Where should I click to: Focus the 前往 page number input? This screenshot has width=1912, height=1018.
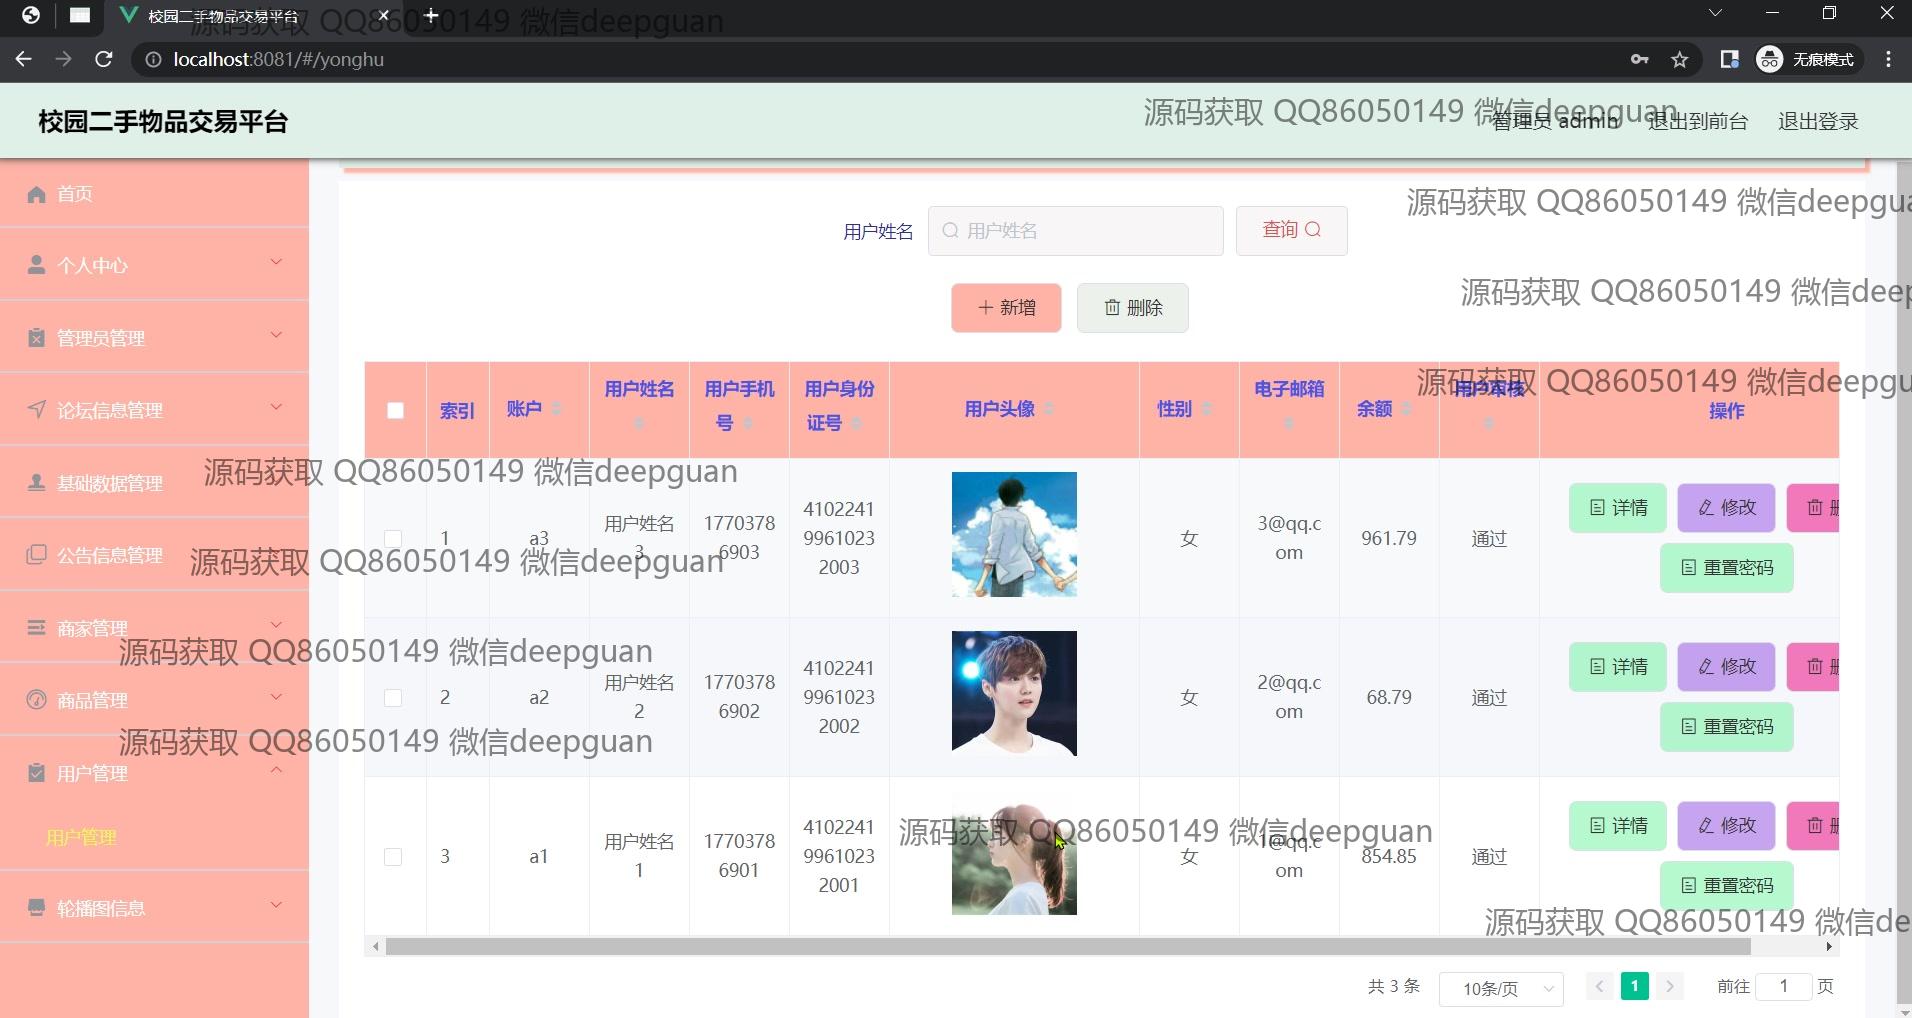(x=1783, y=986)
